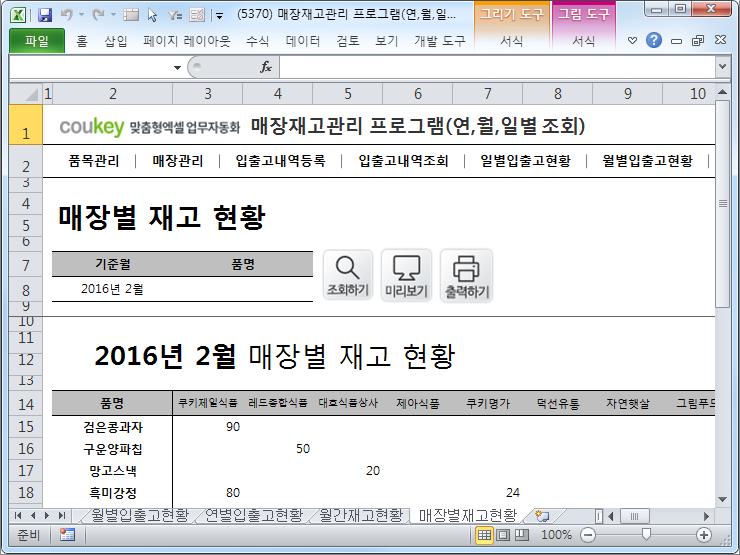Viewport: 740px width, 555px height.
Task: Click the insert function fx icon
Action: 266,67
